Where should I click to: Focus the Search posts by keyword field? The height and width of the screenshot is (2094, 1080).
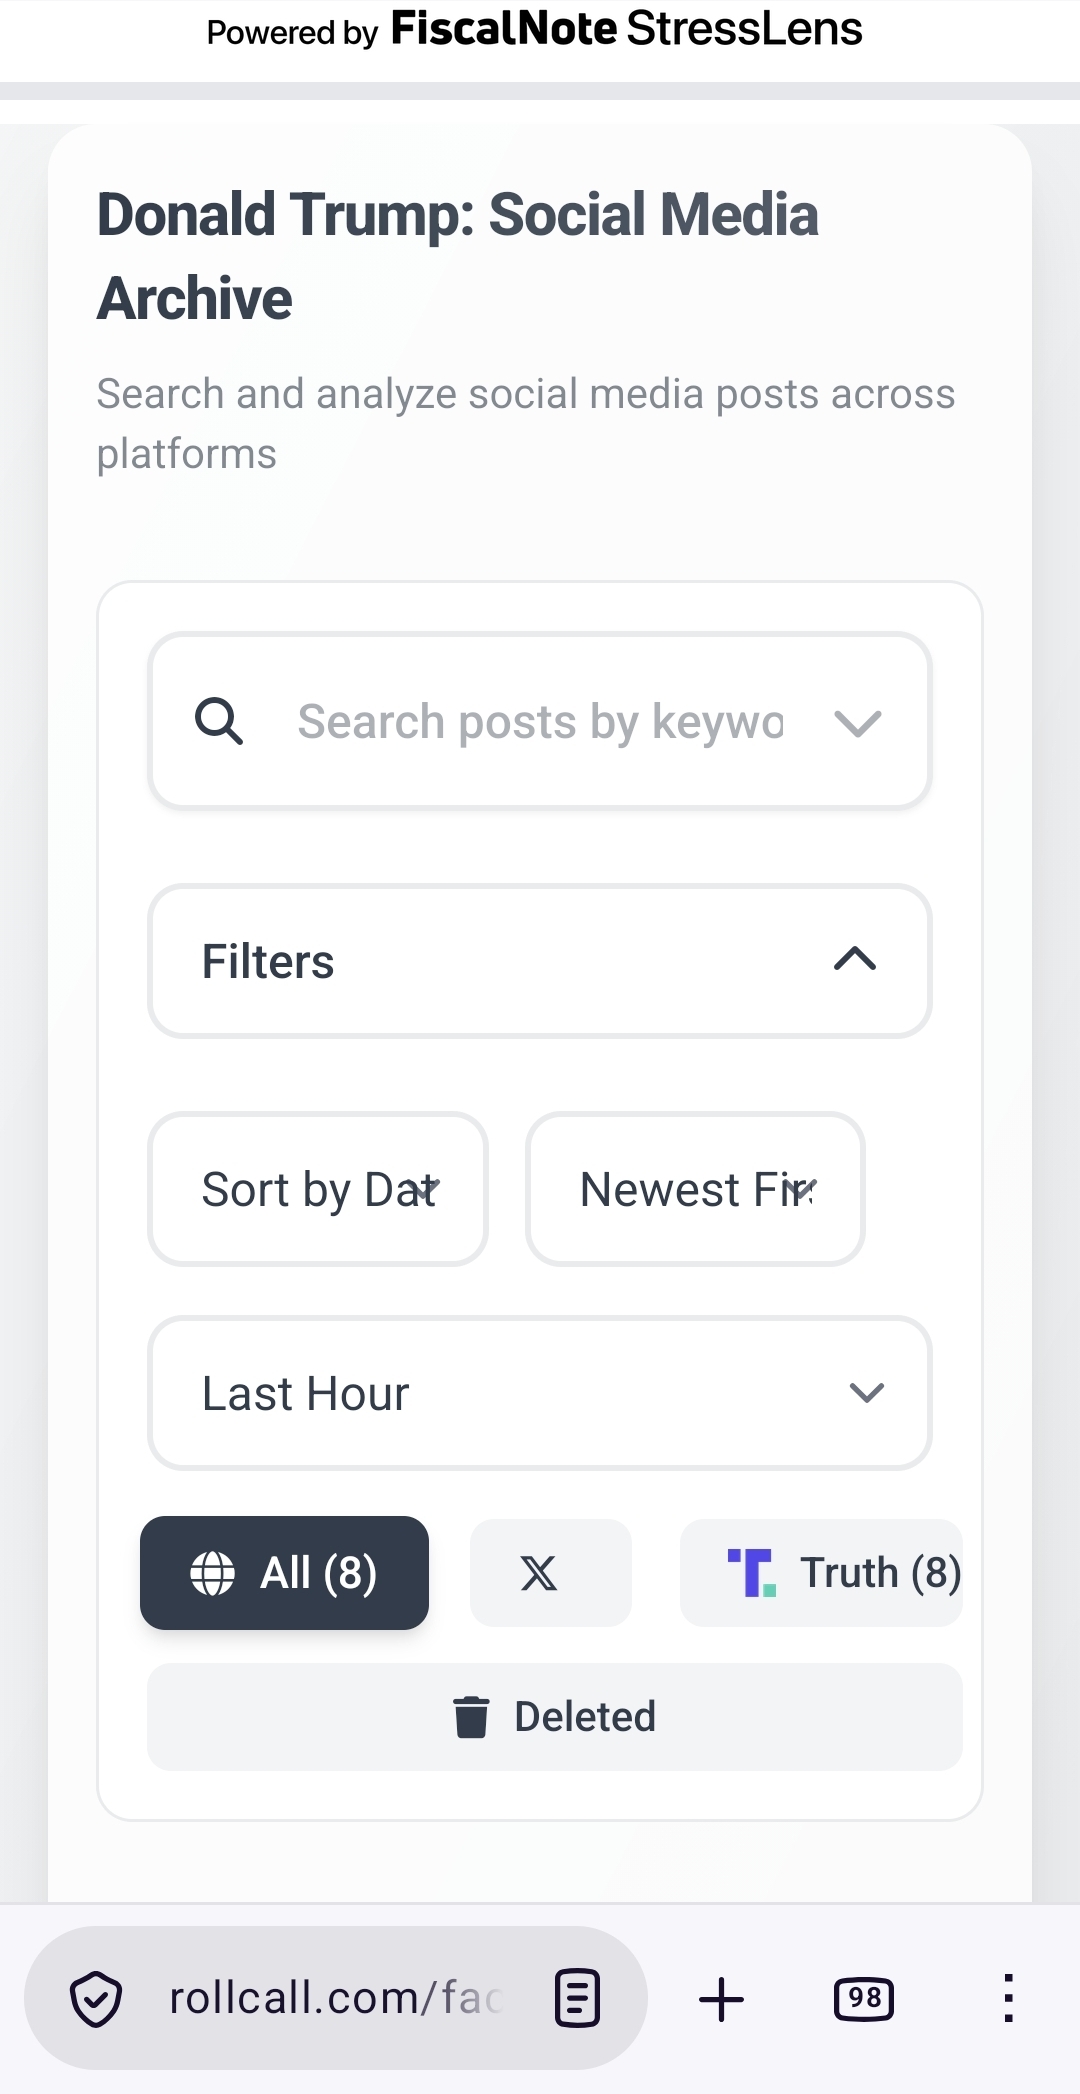[x=540, y=721]
